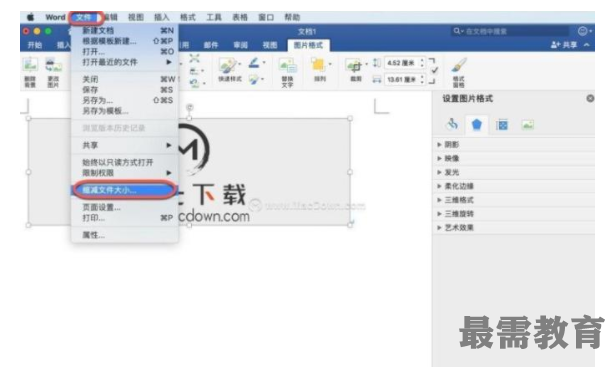Switch to the Home (开始) ribbon tab

35,45
